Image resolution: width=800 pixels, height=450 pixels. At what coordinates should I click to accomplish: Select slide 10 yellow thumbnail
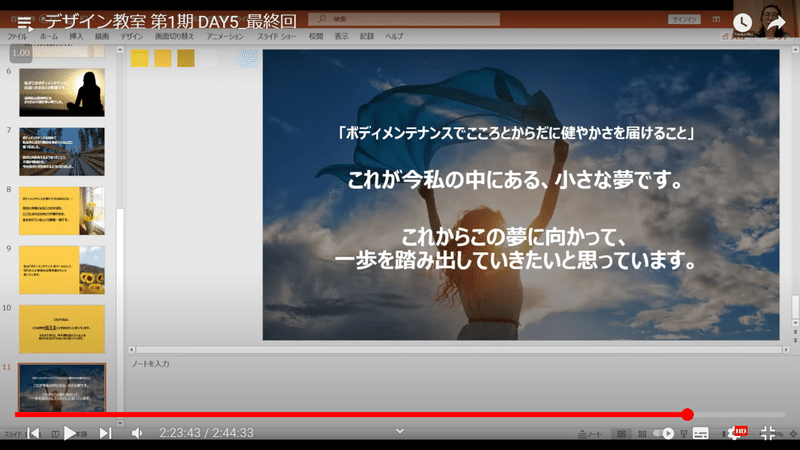point(62,329)
